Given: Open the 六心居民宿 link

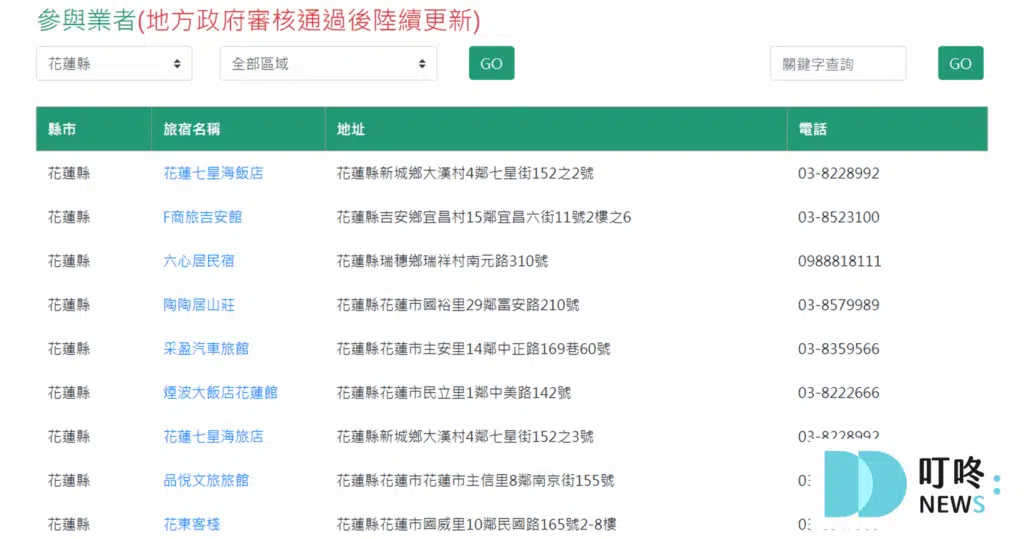Looking at the screenshot, I should [199, 261].
